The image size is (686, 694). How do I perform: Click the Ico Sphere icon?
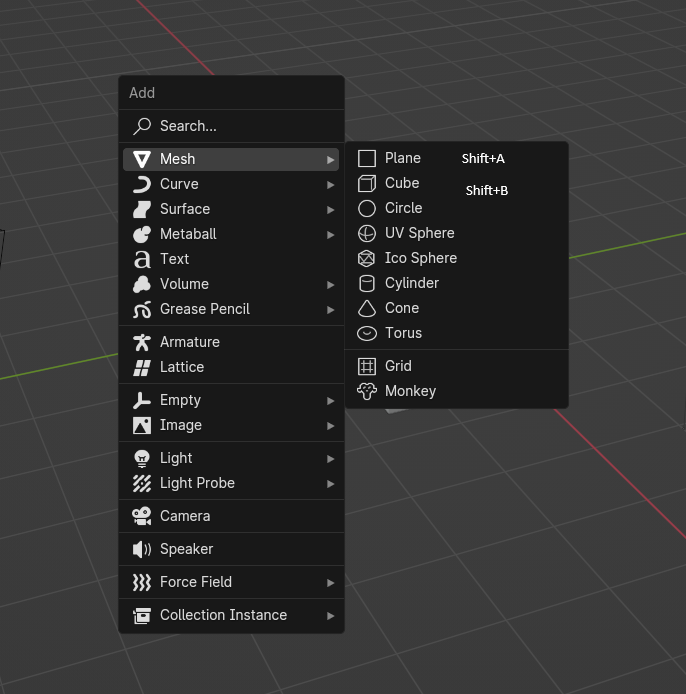pyautogui.click(x=367, y=258)
